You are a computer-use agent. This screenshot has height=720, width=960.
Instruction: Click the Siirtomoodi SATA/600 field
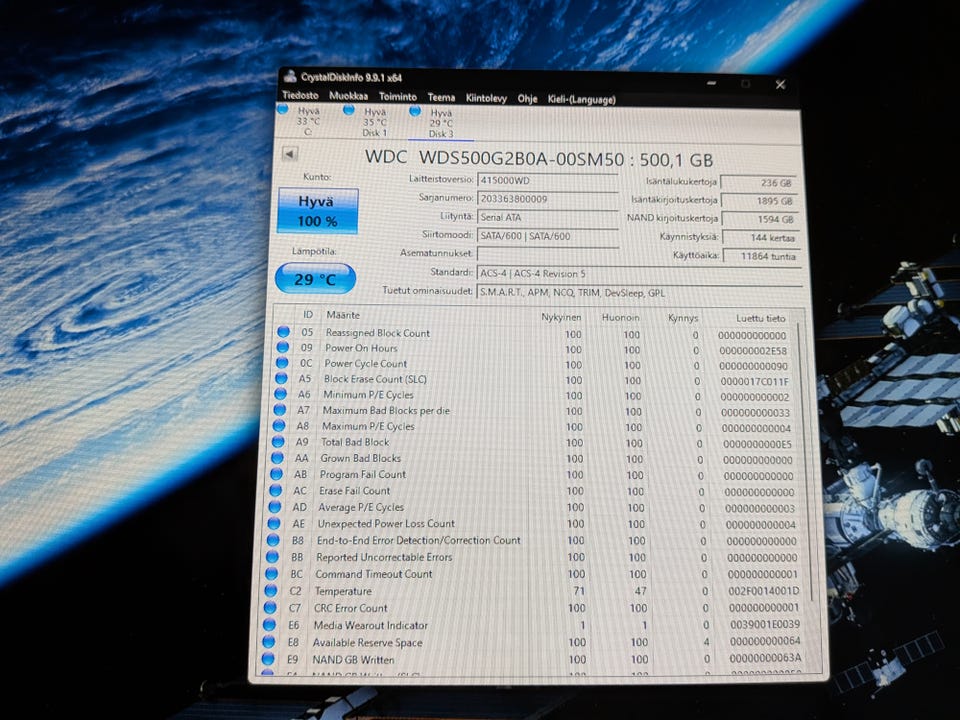547,236
